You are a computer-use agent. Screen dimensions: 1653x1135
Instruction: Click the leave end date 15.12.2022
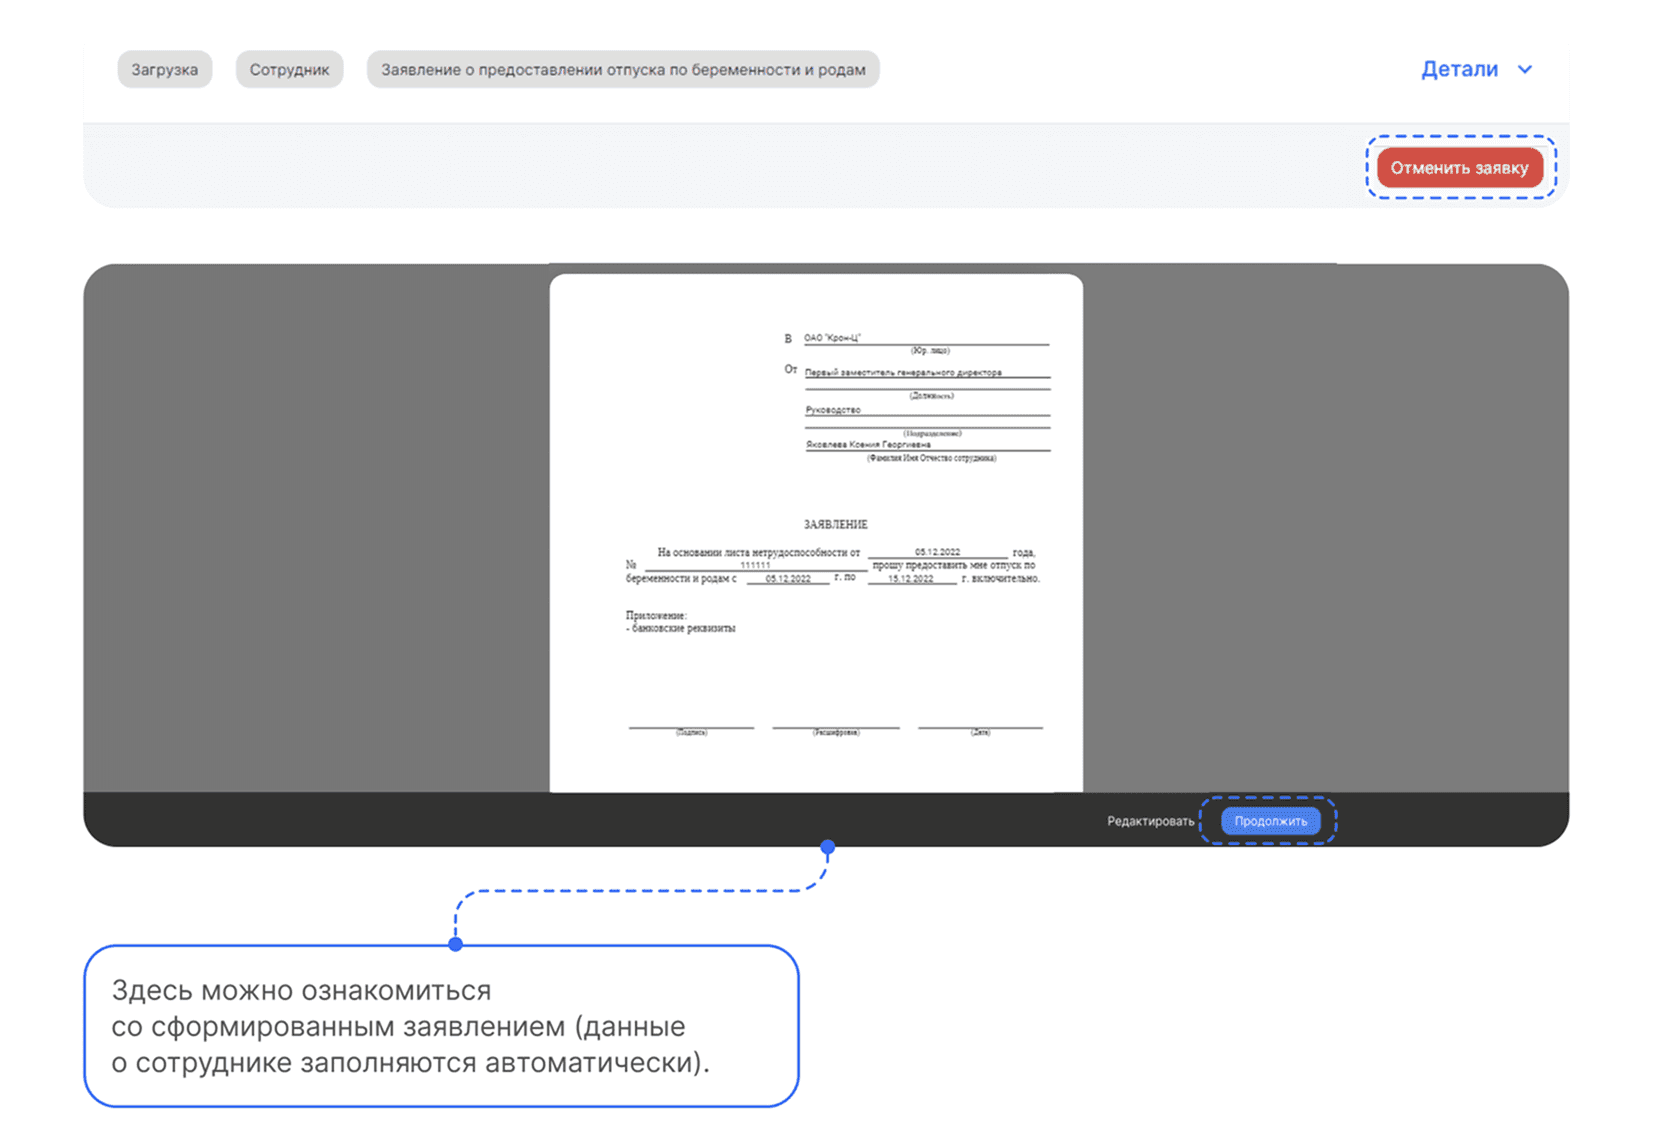click(910, 579)
